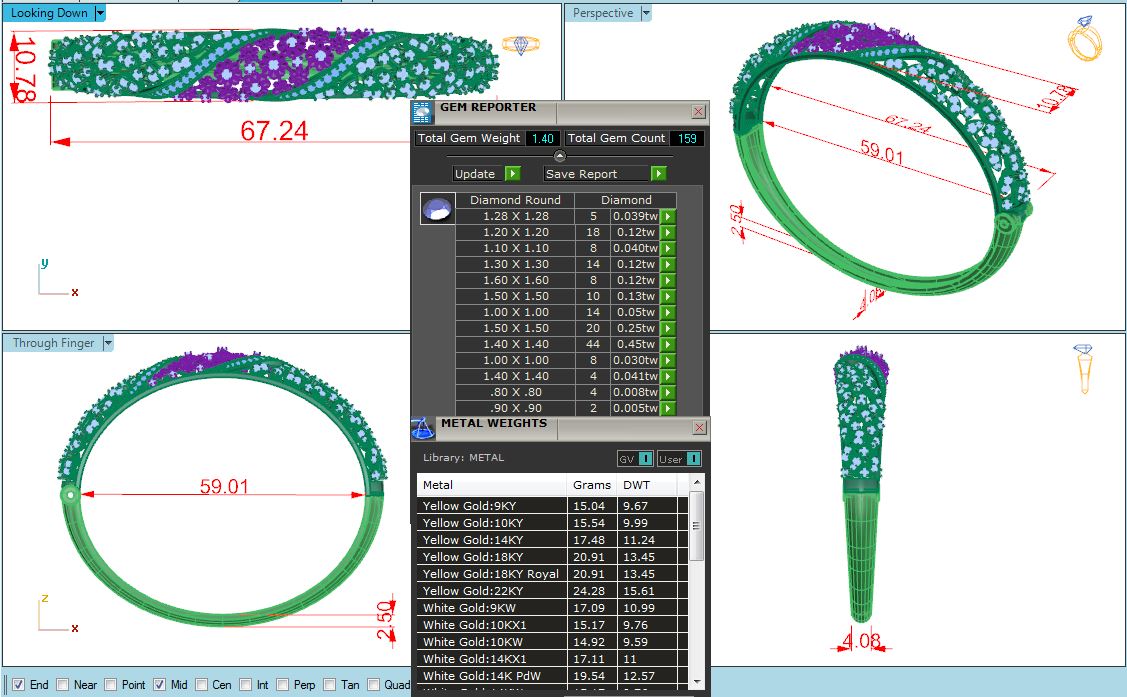
Task: Select the Diamond Round gem thumbnail
Action: (437, 209)
